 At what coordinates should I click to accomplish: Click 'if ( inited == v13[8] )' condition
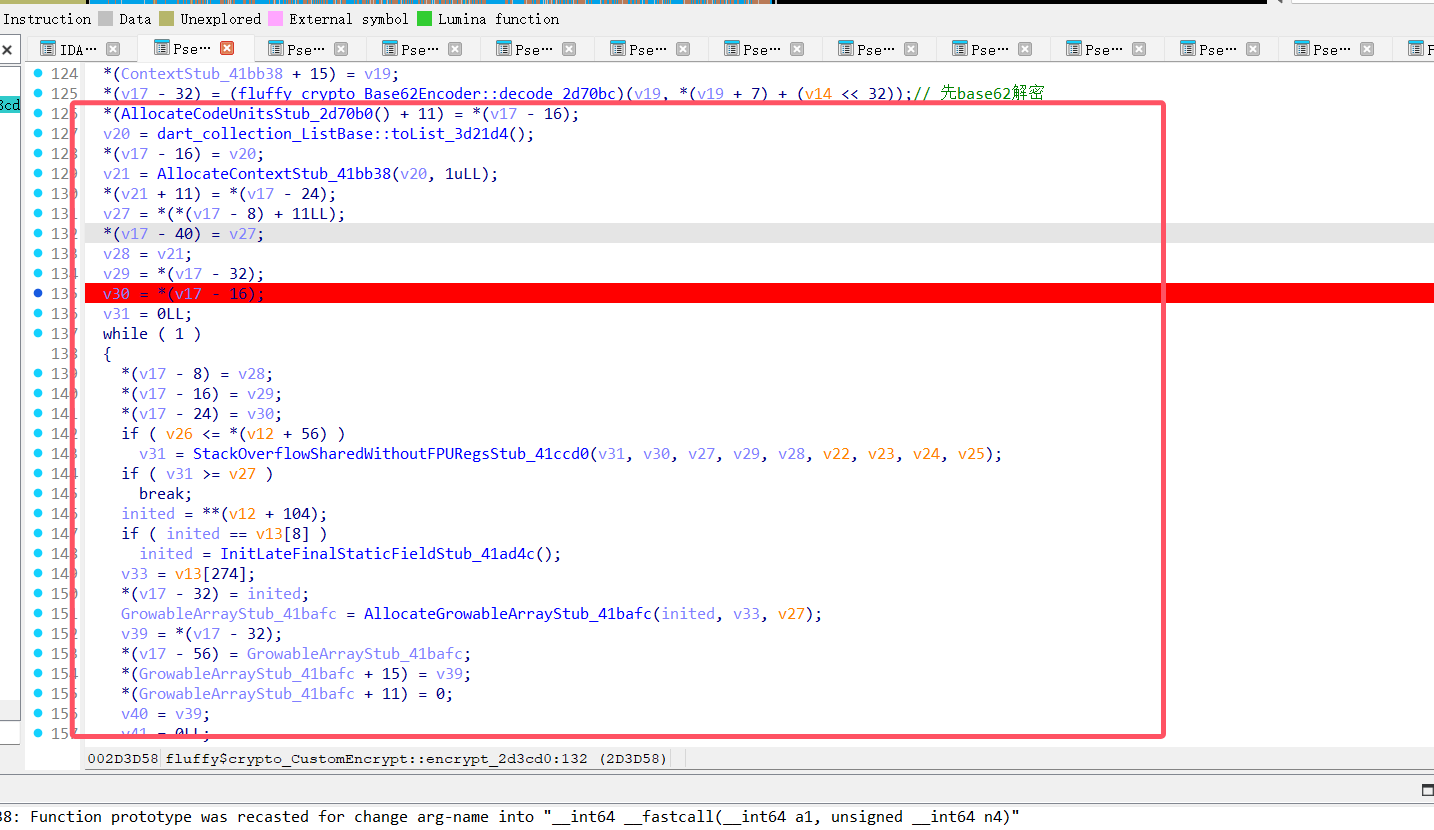(x=225, y=533)
